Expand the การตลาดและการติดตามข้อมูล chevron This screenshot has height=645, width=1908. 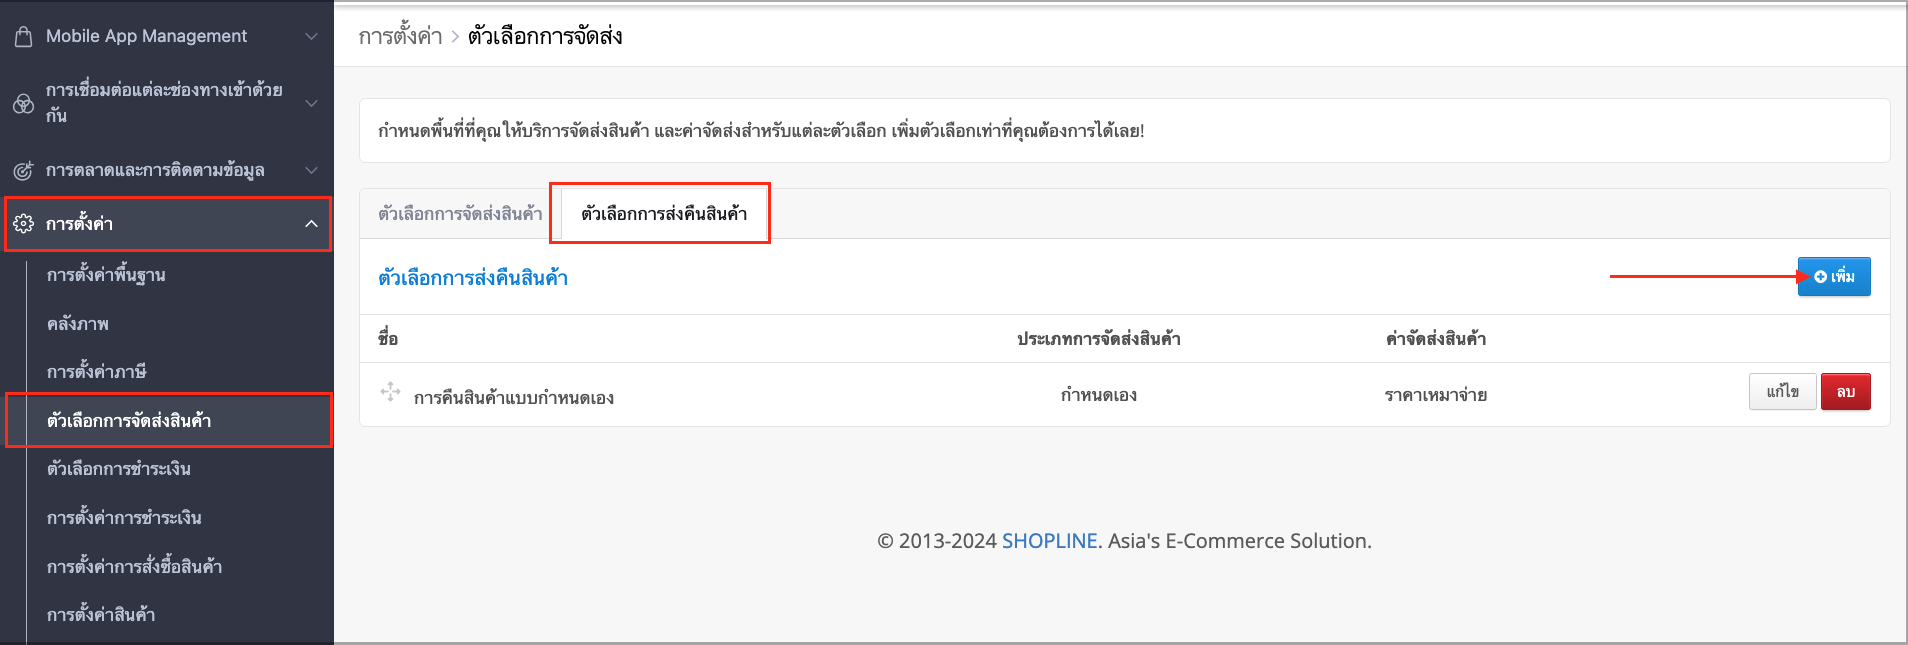tap(311, 170)
